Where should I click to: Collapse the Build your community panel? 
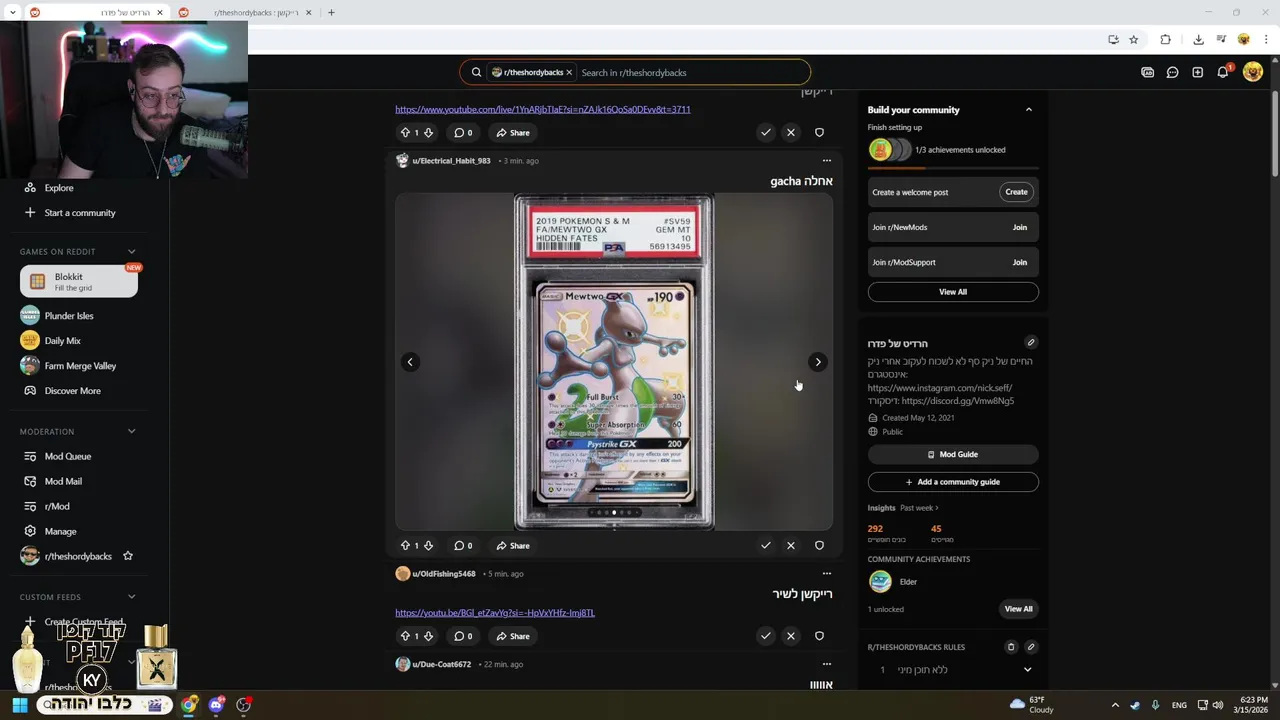point(1029,110)
